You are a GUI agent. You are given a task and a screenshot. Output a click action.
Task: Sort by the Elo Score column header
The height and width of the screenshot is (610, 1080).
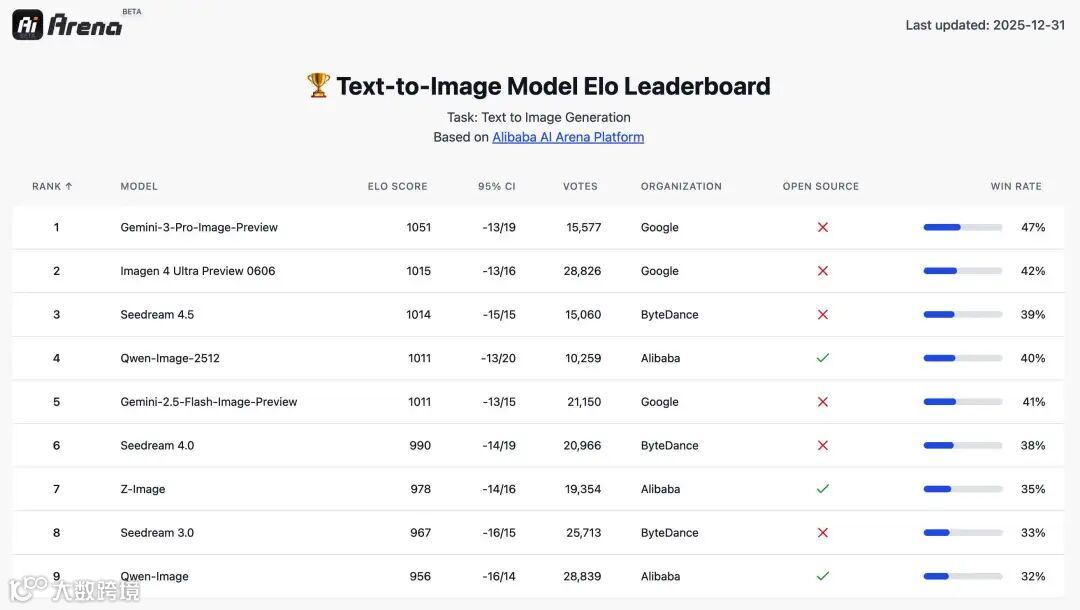click(x=397, y=186)
